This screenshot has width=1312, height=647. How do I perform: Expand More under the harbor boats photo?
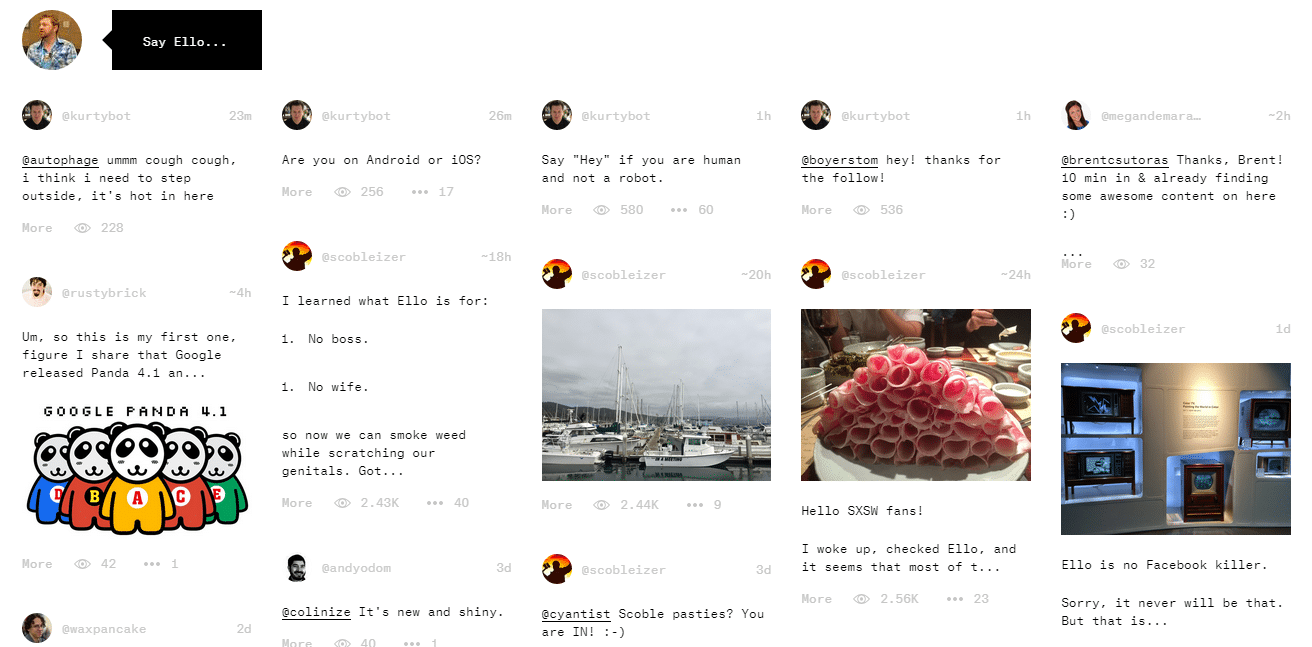point(557,505)
